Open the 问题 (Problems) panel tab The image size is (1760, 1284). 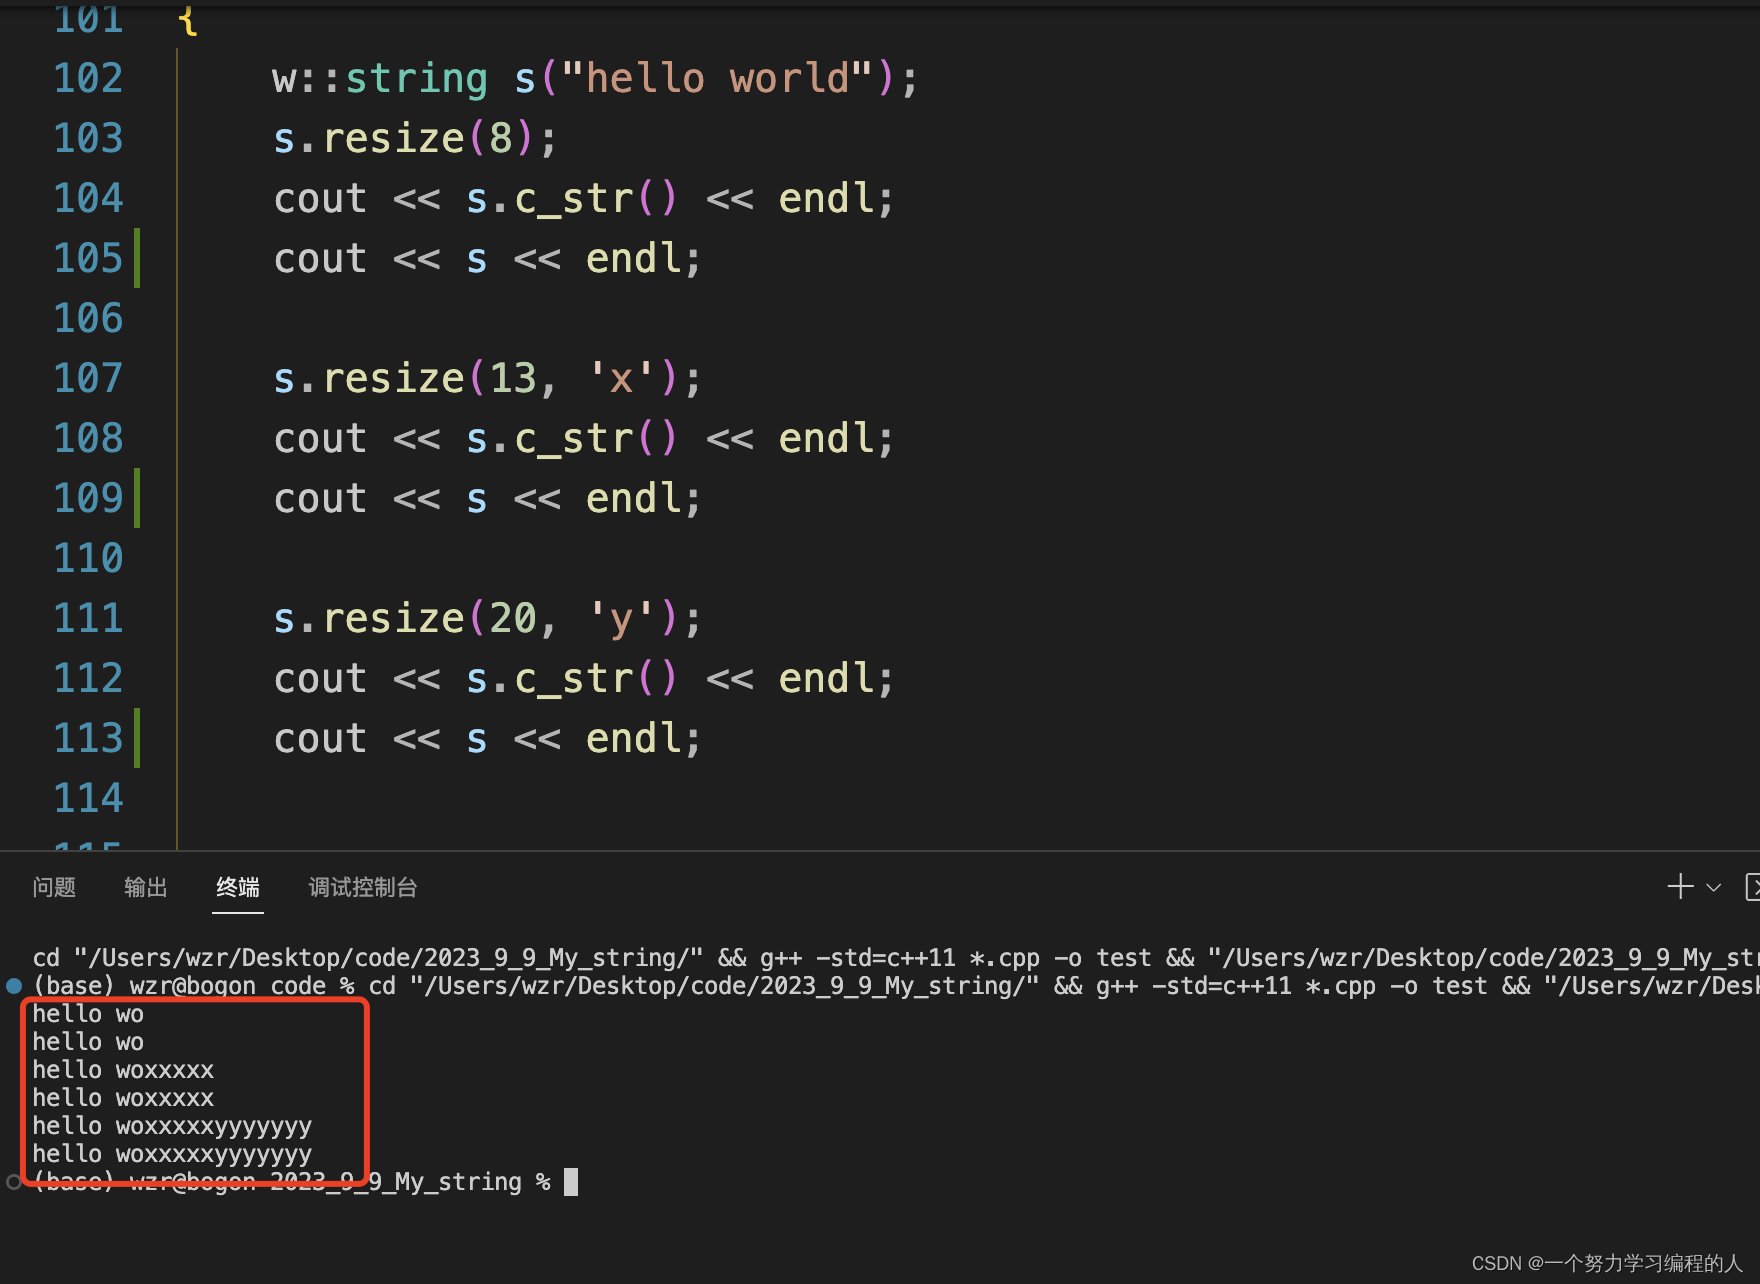click(54, 887)
